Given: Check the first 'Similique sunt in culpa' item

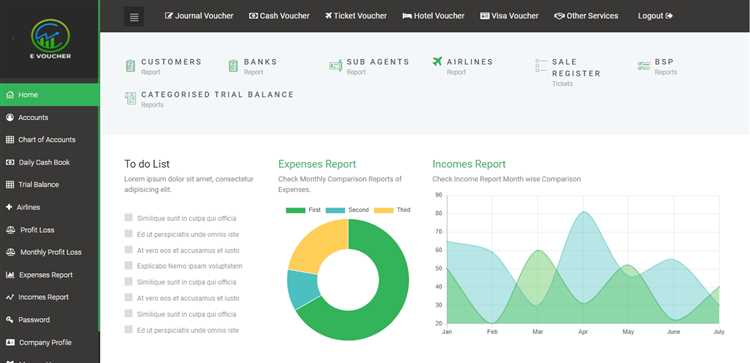Looking at the screenshot, I should [x=128, y=218].
